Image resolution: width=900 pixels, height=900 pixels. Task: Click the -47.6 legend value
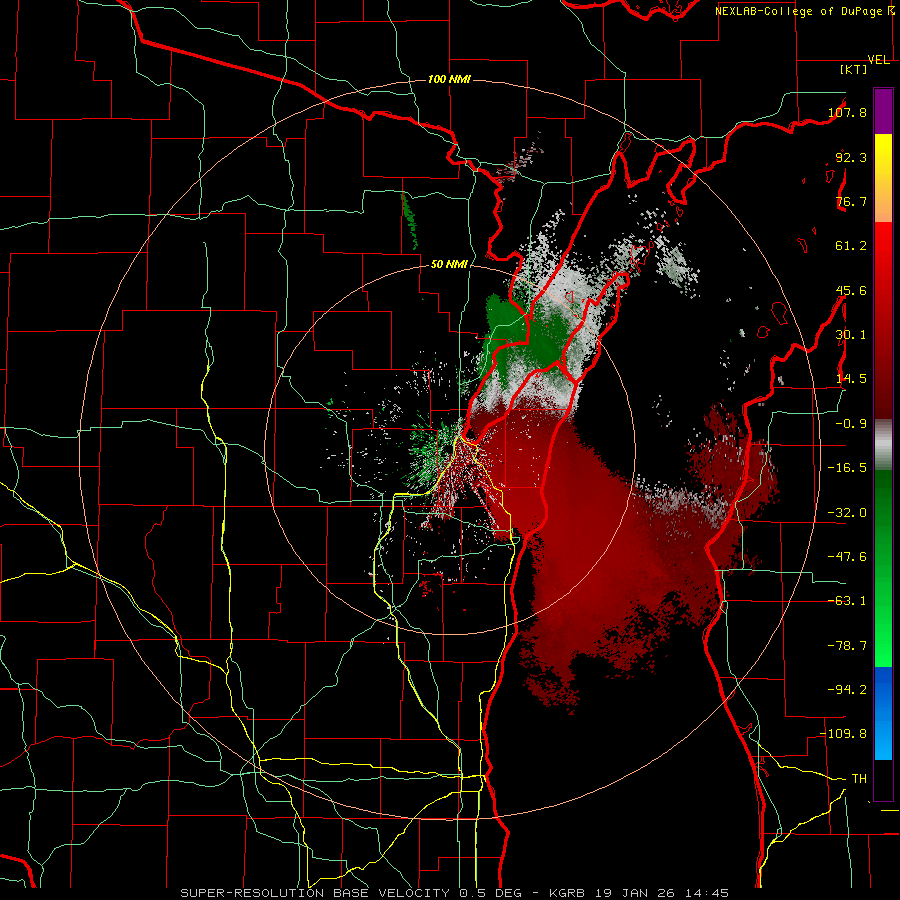[847, 557]
